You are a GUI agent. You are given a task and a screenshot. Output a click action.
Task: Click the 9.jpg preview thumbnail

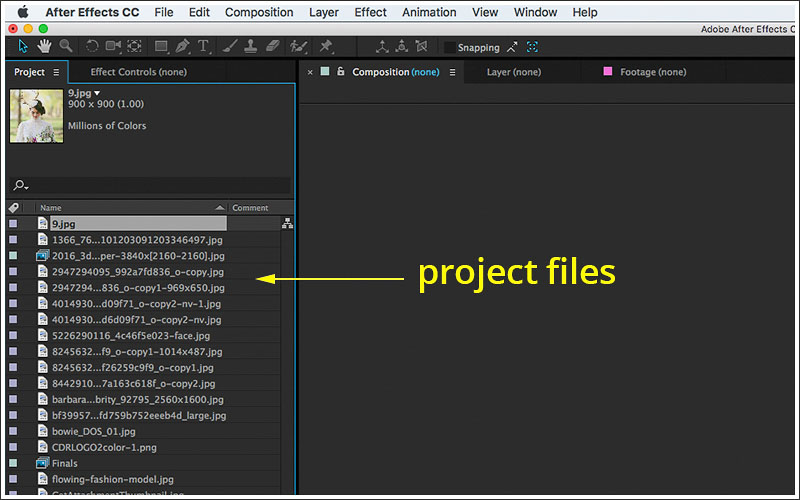36,116
